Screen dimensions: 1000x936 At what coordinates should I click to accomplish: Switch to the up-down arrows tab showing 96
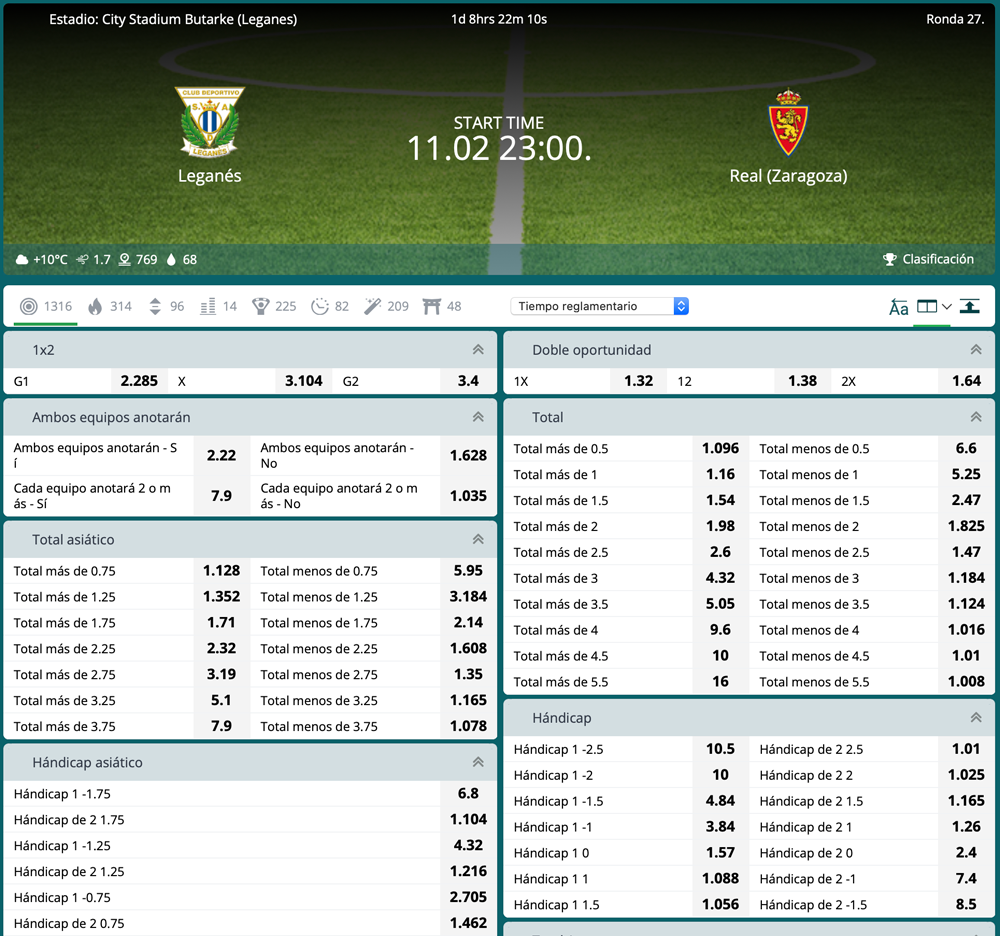166,307
